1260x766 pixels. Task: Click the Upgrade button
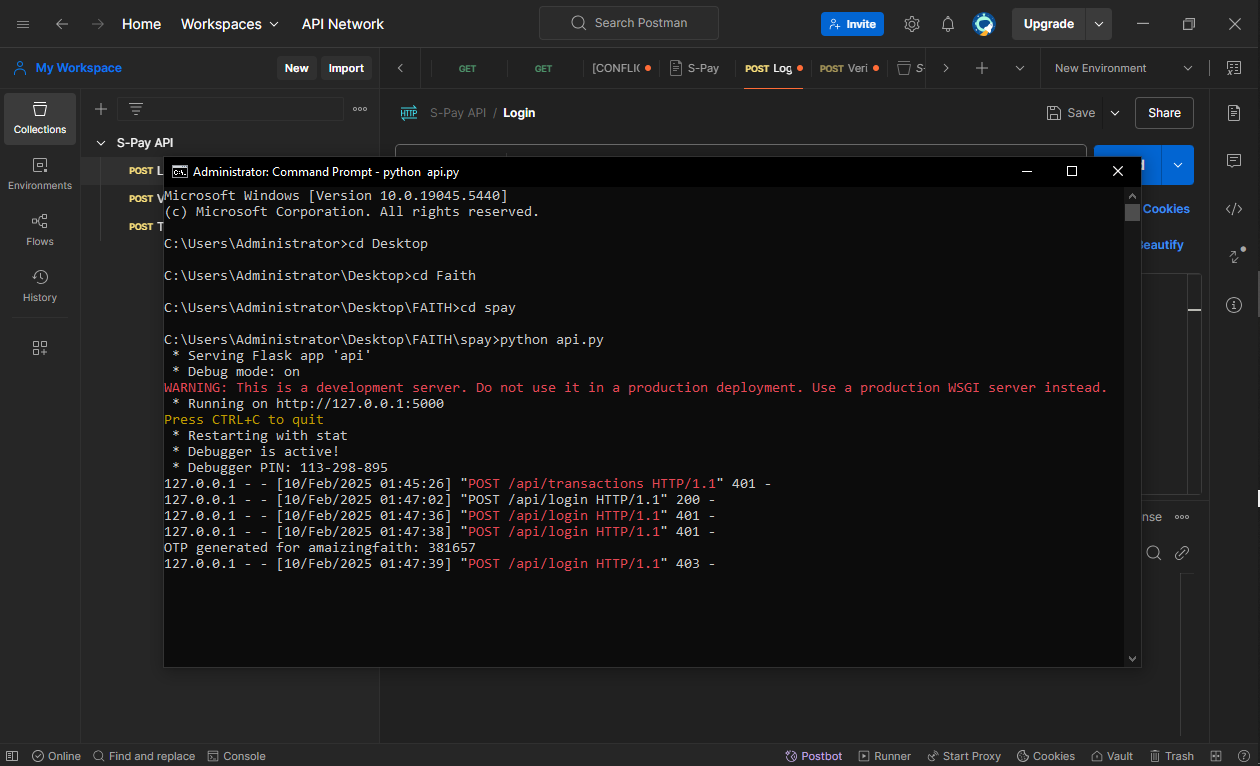tap(1049, 24)
